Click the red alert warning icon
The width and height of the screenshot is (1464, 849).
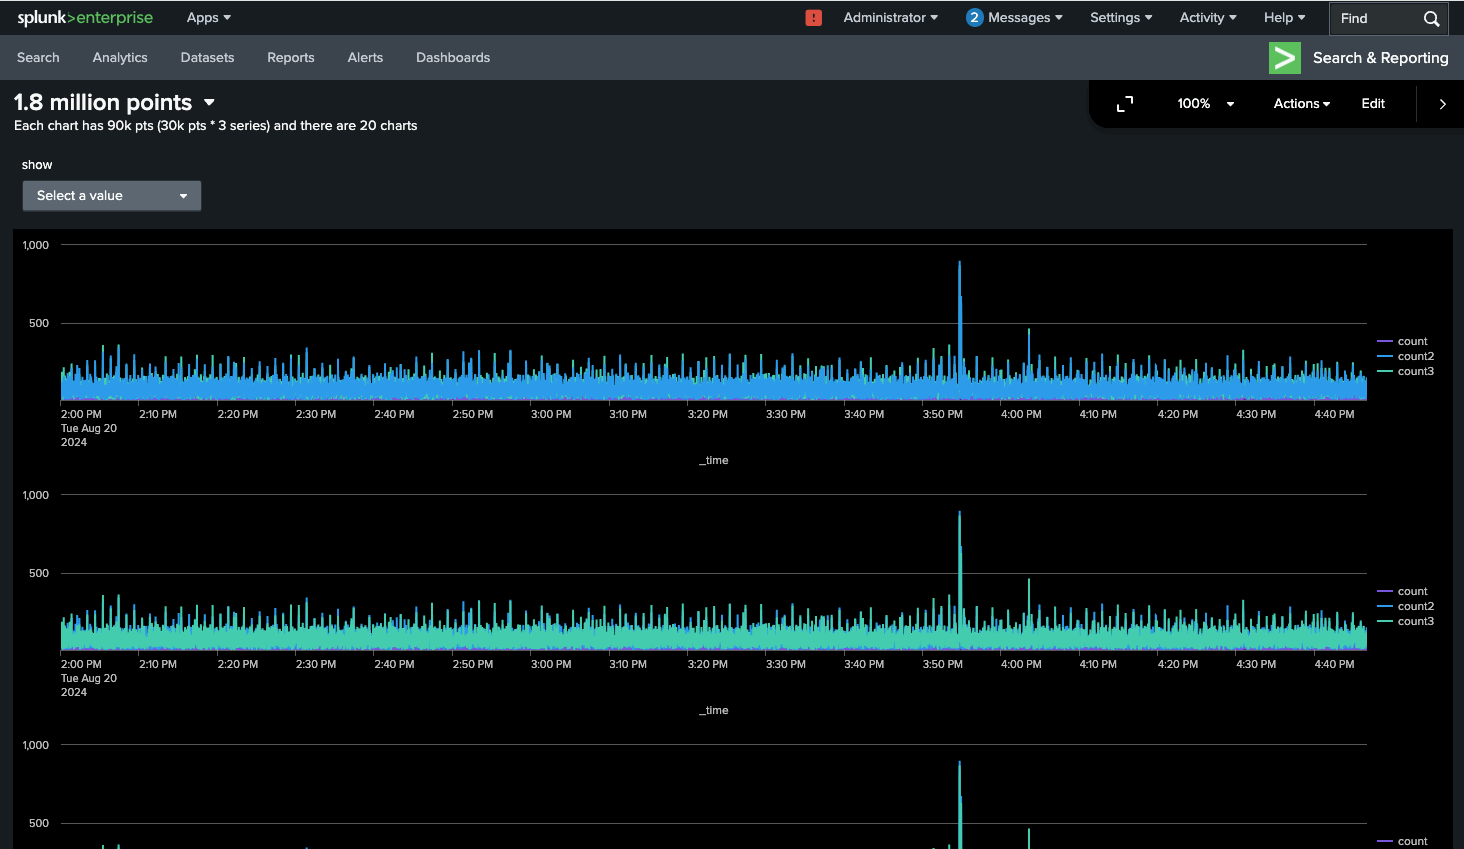click(x=814, y=18)
